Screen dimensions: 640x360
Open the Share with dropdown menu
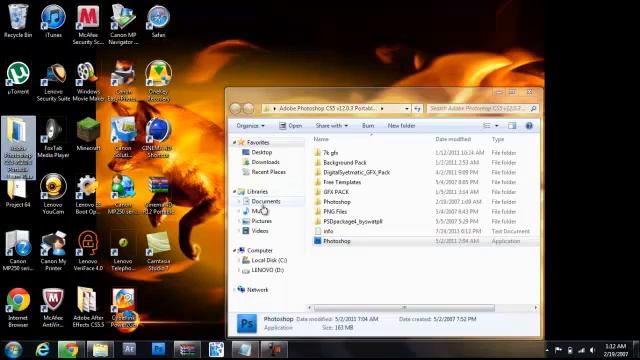(331, 126)
